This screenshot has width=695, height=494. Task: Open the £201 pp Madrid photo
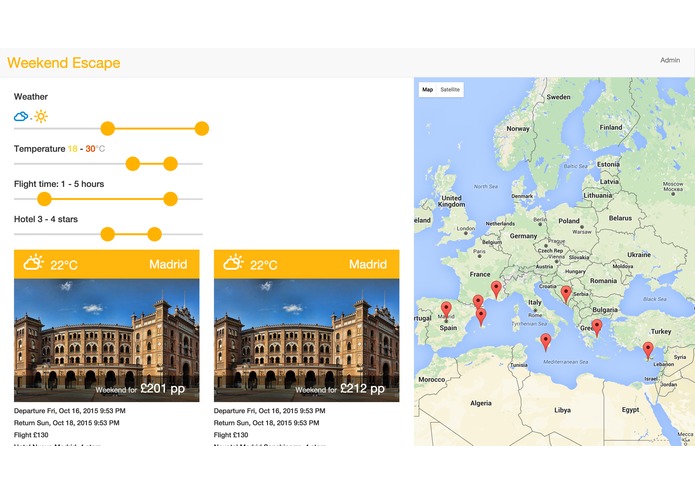tap(107, 340)
